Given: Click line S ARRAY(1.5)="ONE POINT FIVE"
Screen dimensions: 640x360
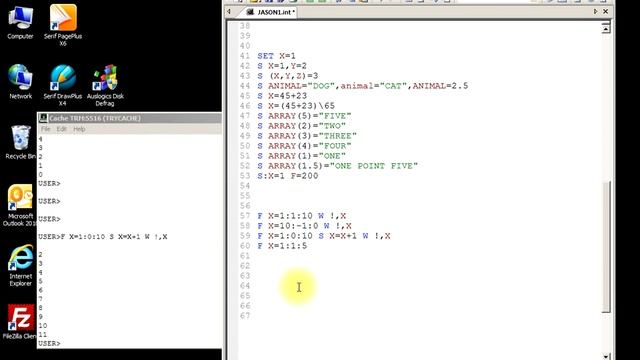Looking at the screenshot, I should click(338, 166).
